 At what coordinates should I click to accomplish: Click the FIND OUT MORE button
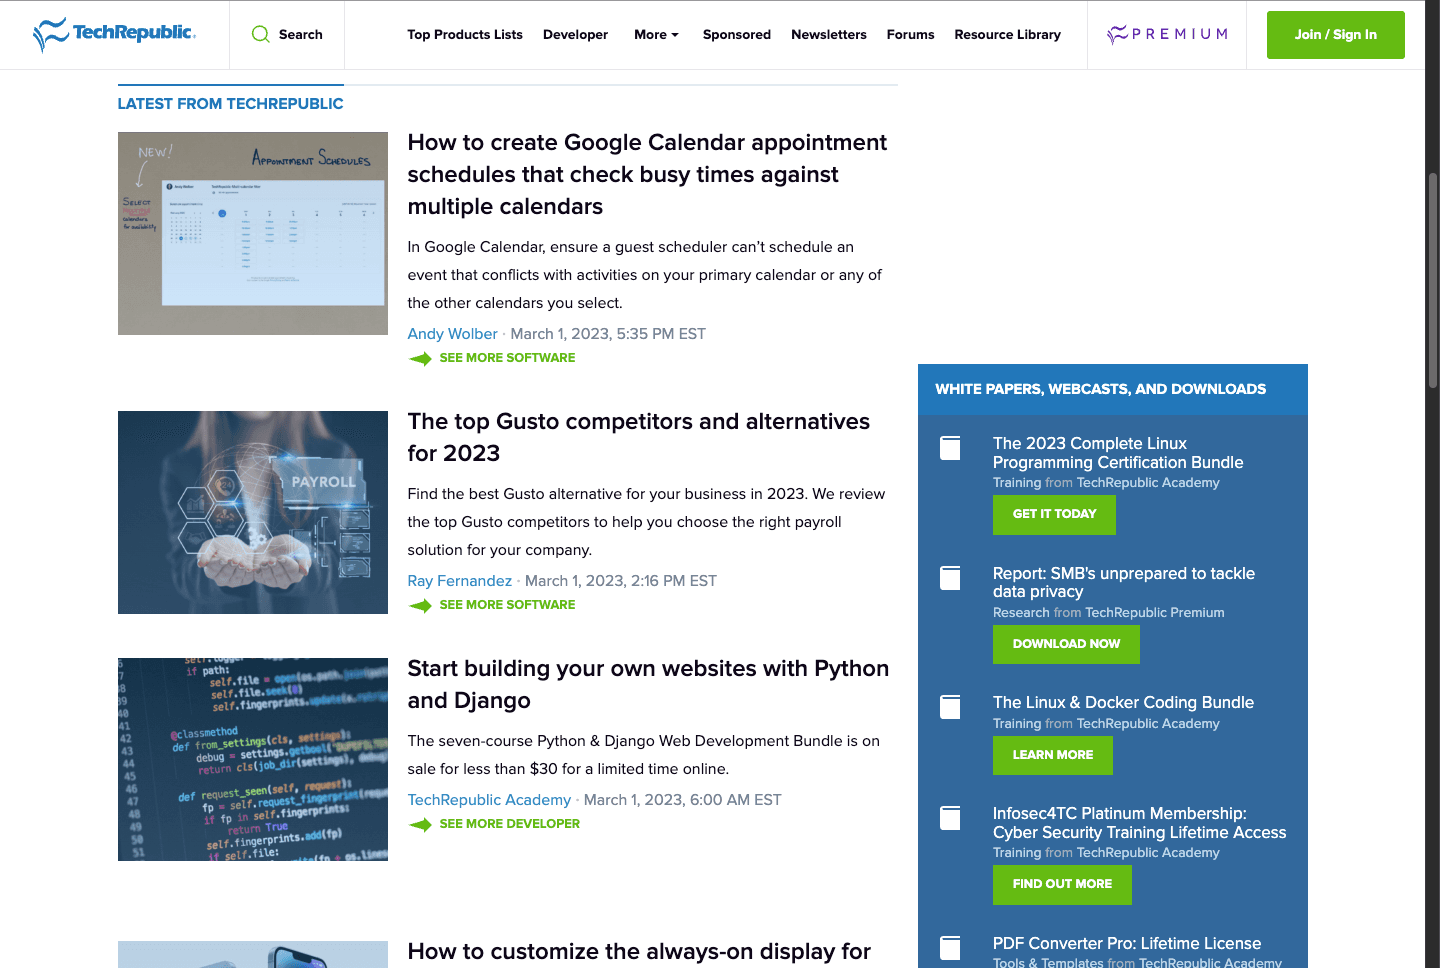[x=1062, y=885]
